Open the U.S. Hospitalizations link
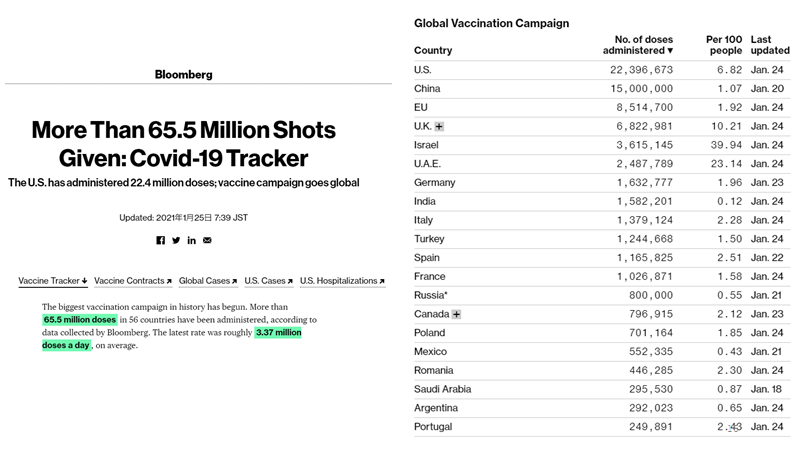800x450 pixels. click(342, 281)
